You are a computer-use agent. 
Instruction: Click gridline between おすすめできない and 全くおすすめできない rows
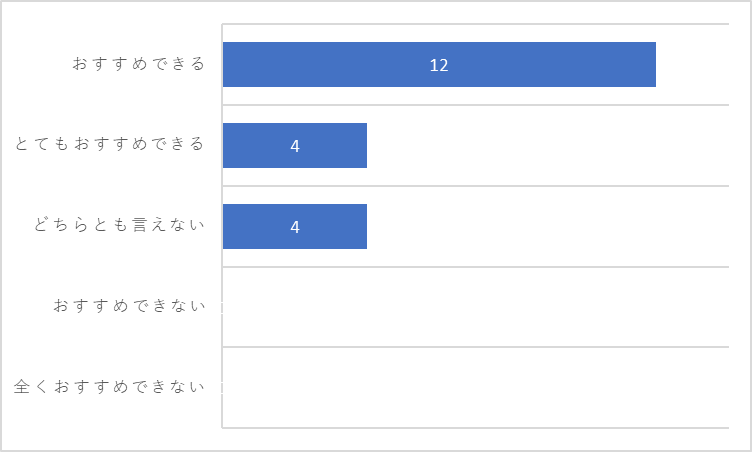click(x=475, y=347)
